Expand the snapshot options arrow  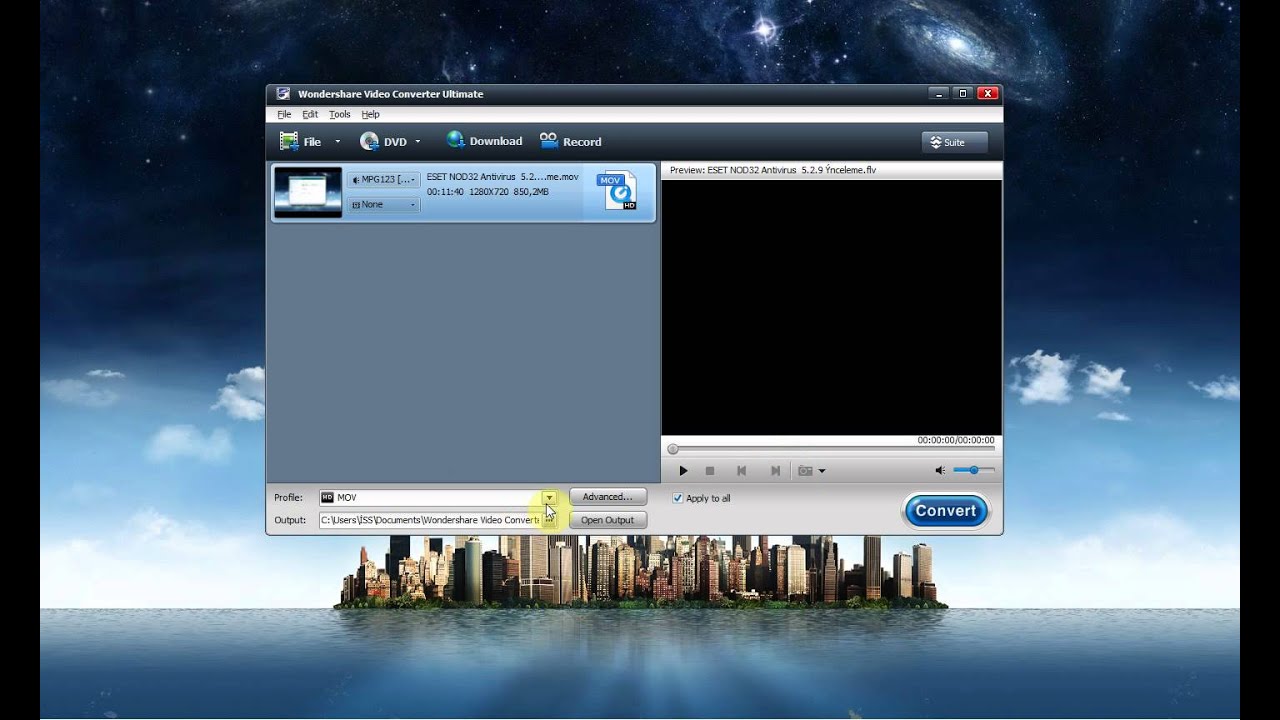point(822,471)
